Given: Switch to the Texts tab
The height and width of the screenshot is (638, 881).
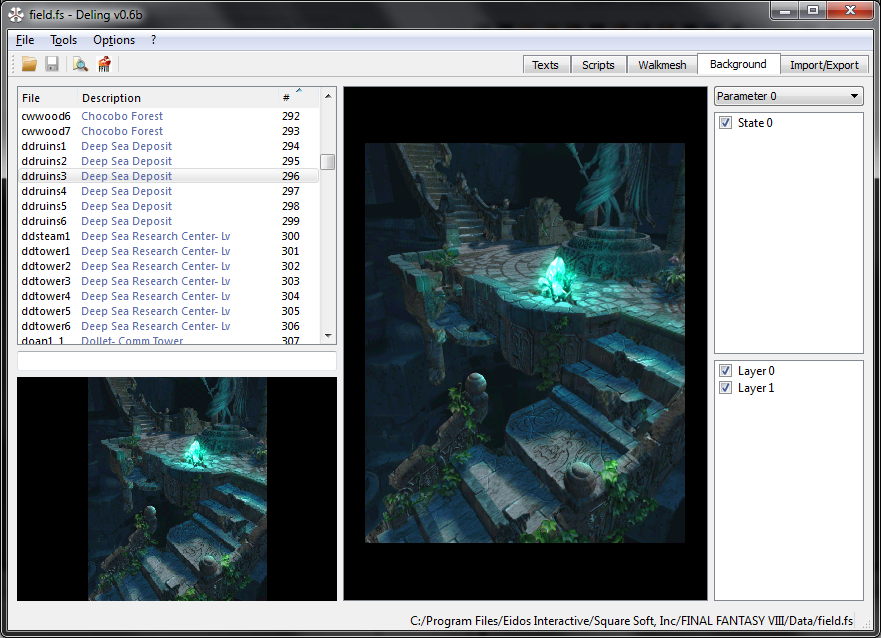Looking at the screenshot, I should 546,65.
